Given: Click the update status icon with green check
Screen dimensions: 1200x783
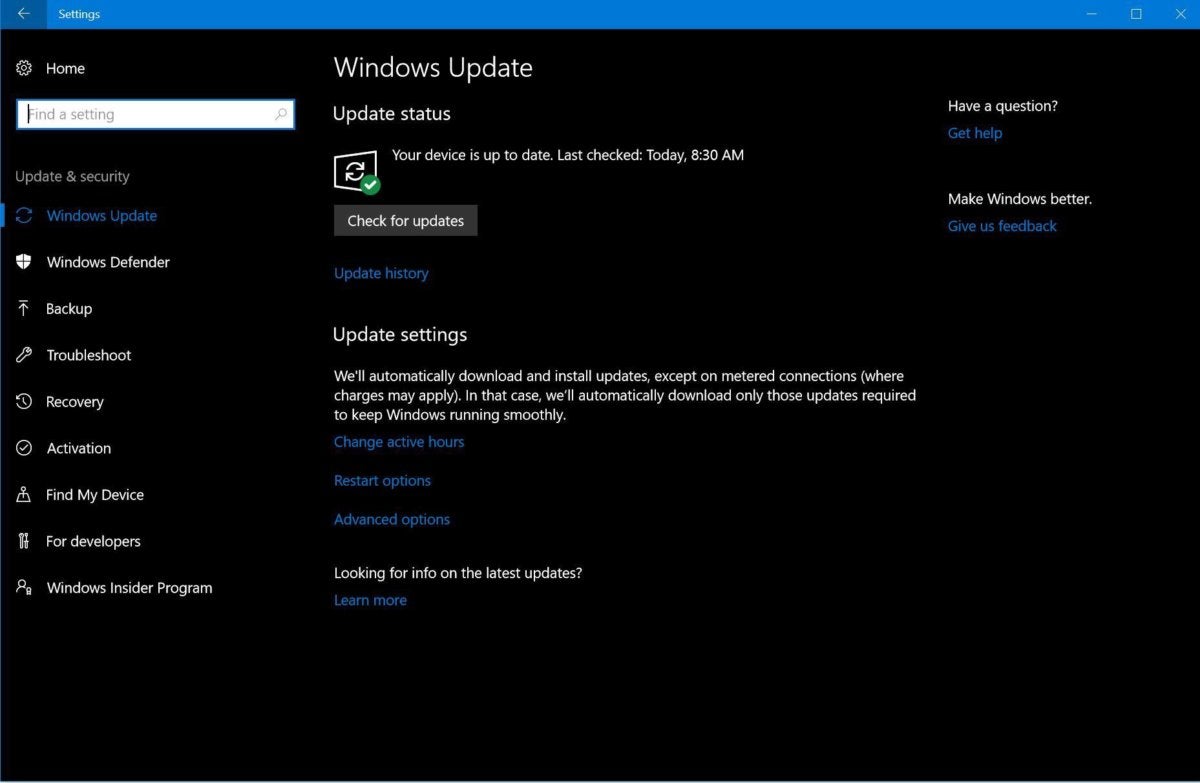Looking at the screenshot, I should point(356,172).
